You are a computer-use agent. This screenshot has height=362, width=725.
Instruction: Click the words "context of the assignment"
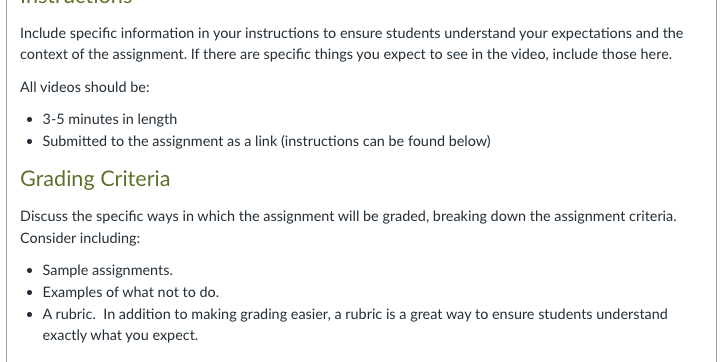pyautogui.click(x=102, y=55)
